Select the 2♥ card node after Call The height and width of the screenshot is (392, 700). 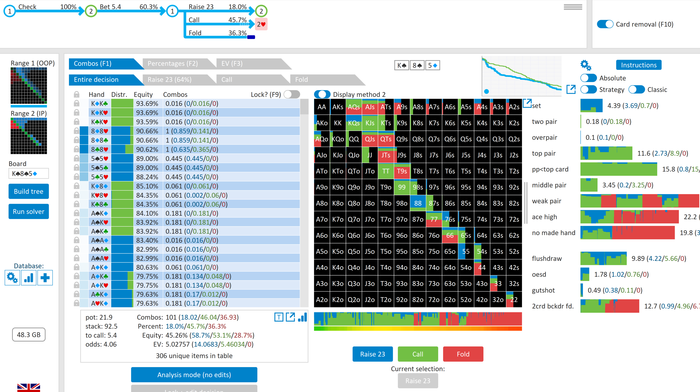point(261,25)
